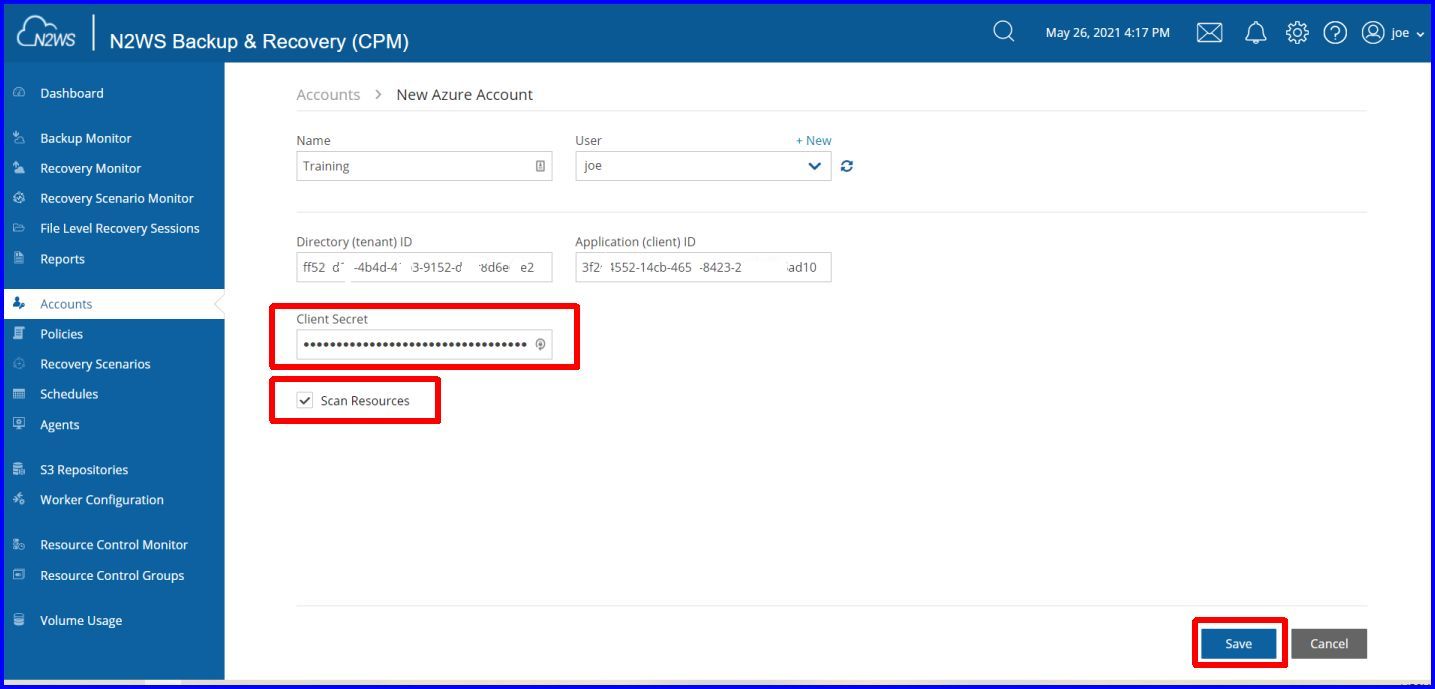Click the date May 26, 2021 4:17 PM

1107,33
